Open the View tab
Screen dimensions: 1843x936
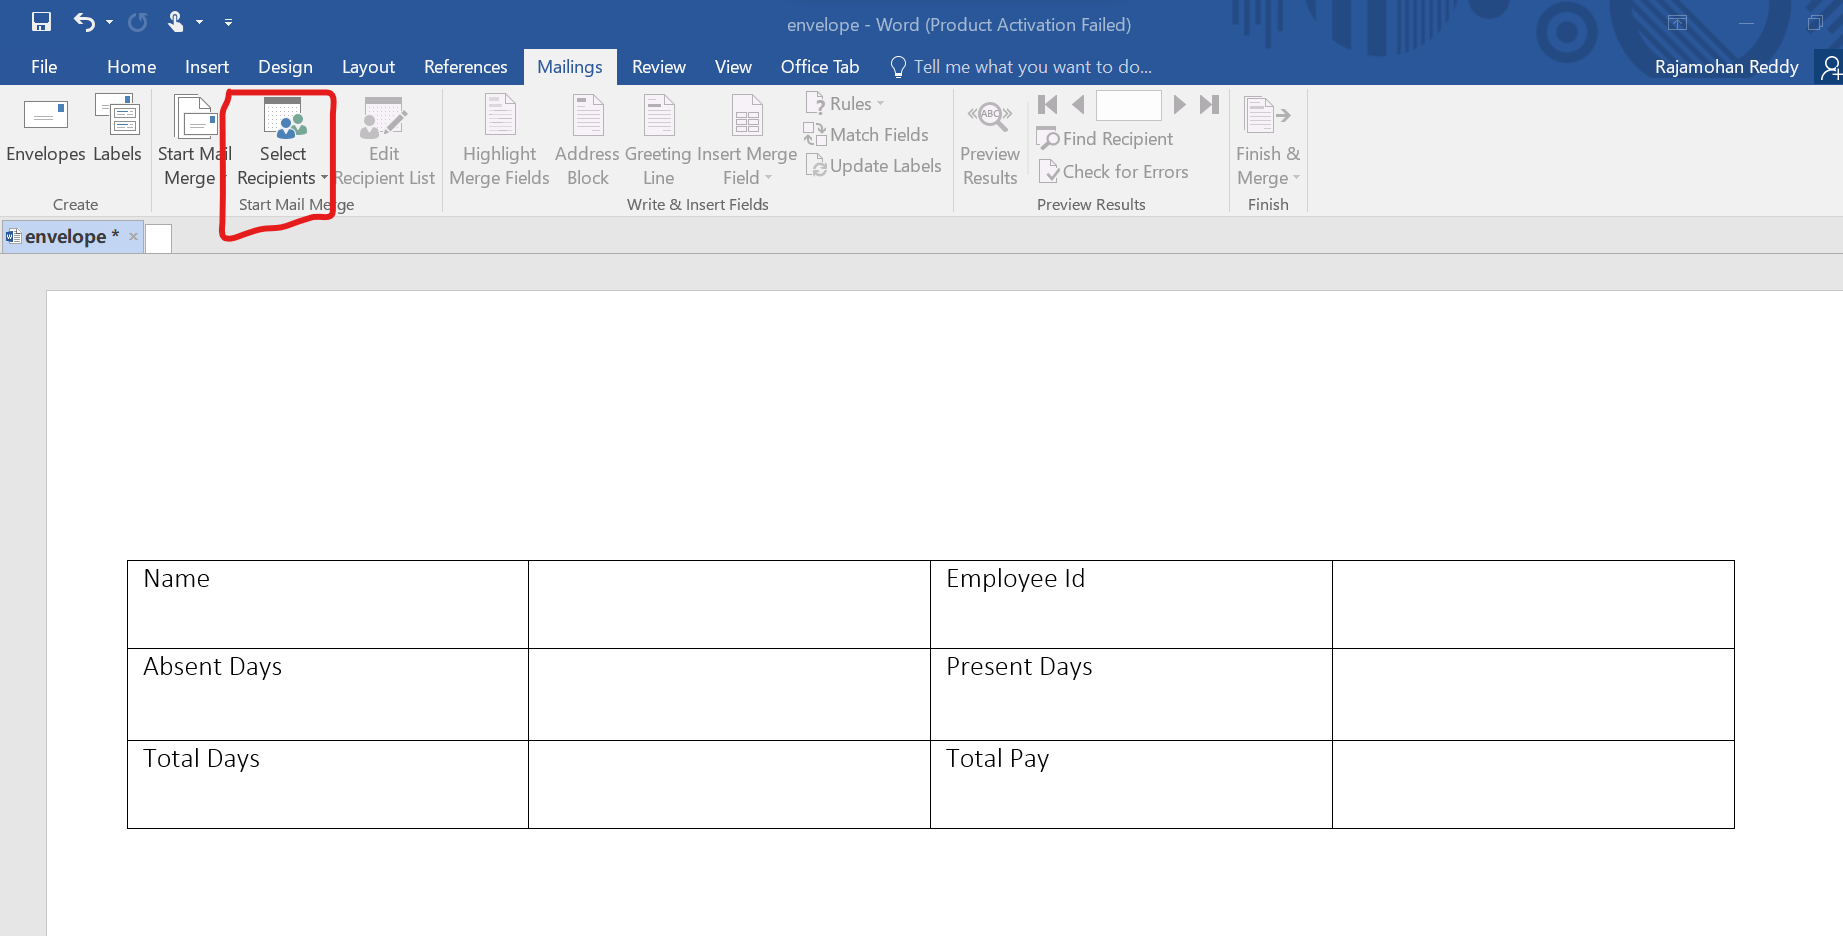click(733, 67)
